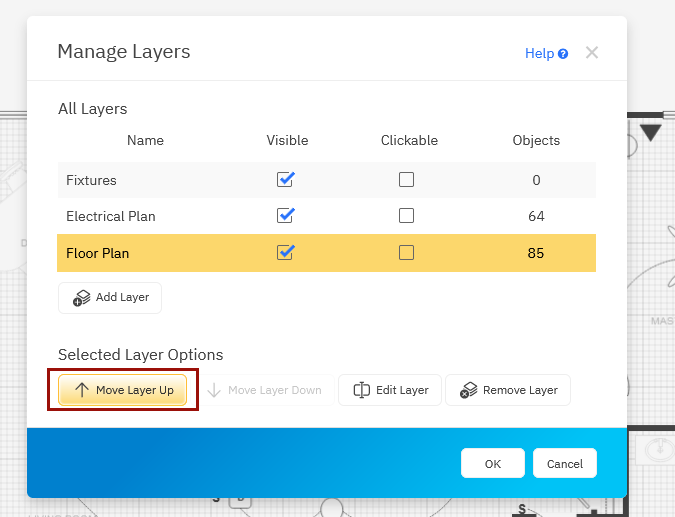The image size is (675, 517).
Task: Toggle visibility of the Fixtures layer
Action: pyautogui.click(x=286, y=180)
